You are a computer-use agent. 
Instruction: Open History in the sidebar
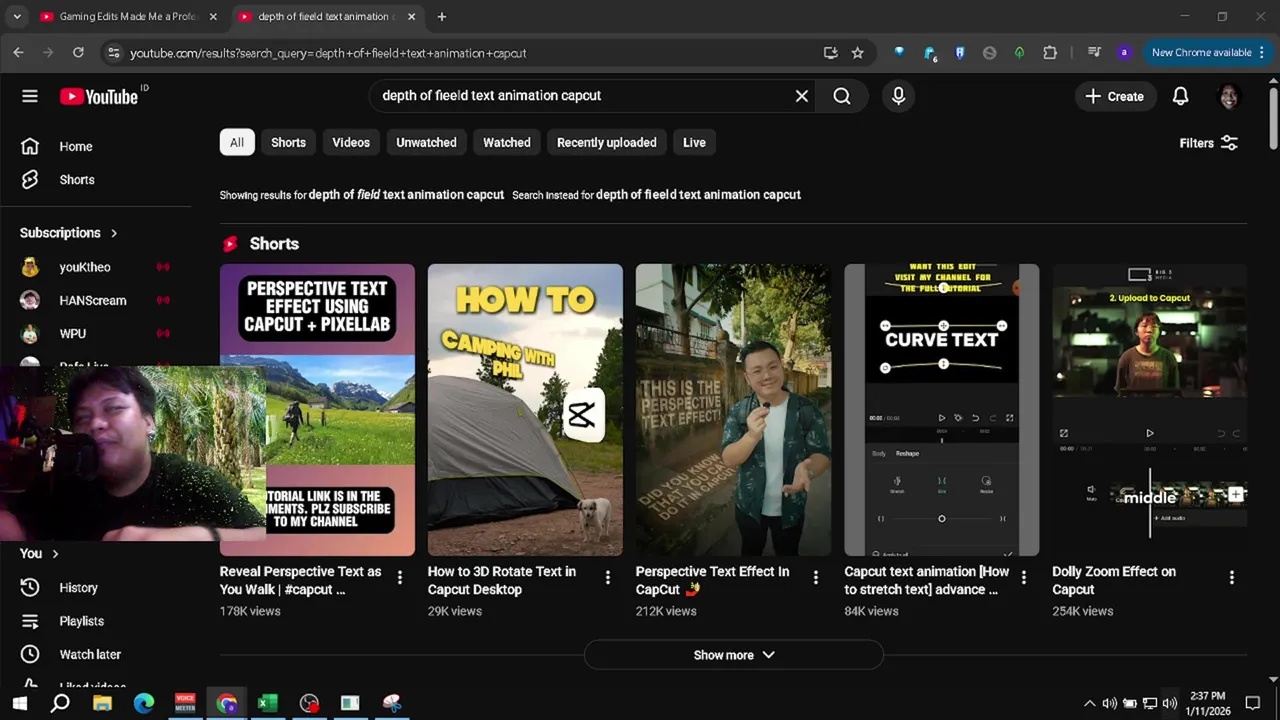tap(78, 588)
